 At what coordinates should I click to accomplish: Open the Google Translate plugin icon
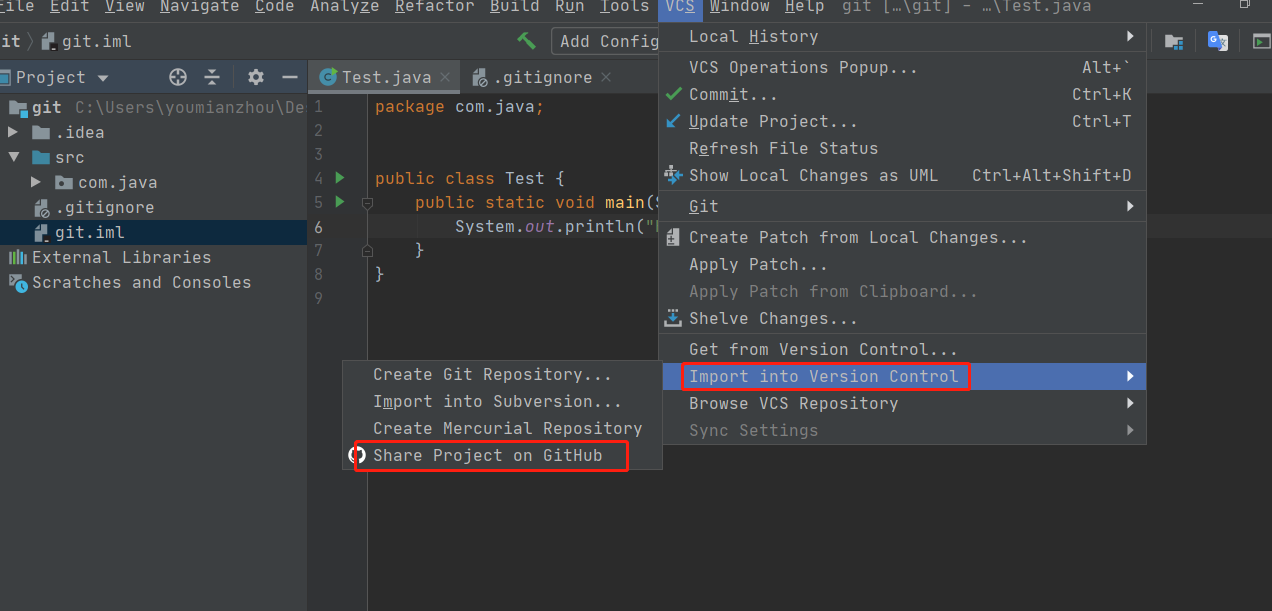[1217, 41]
